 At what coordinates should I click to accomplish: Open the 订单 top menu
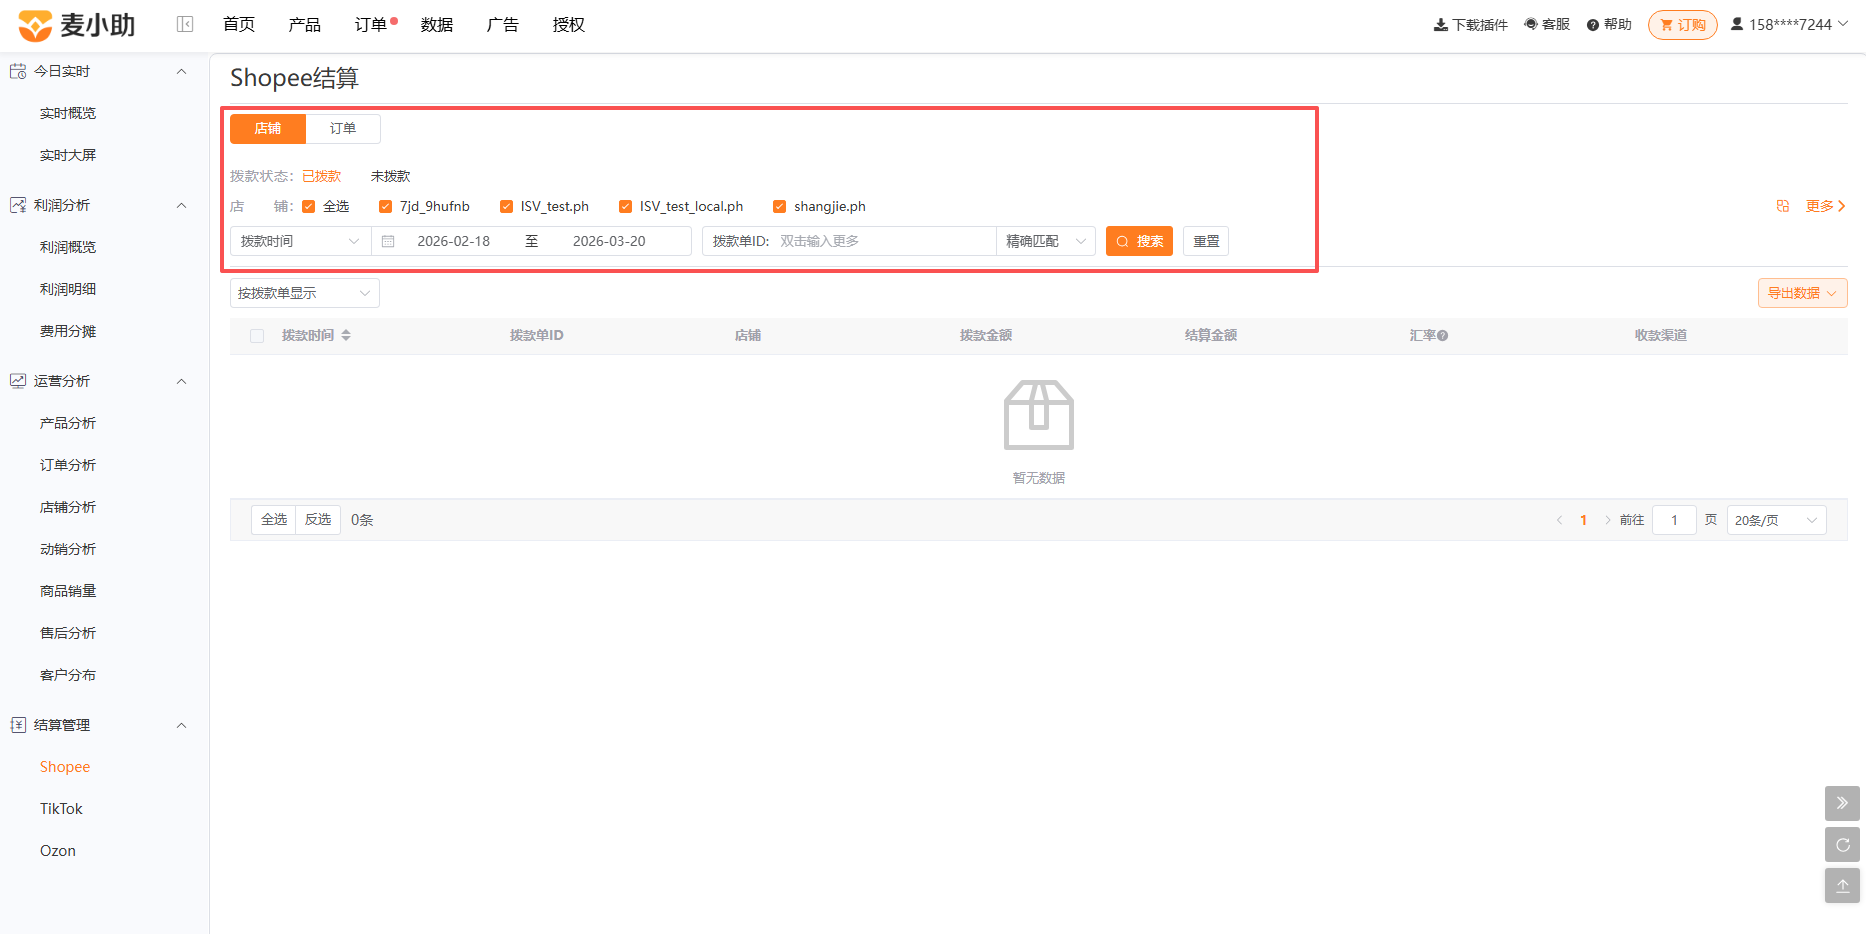click(371, 25)
